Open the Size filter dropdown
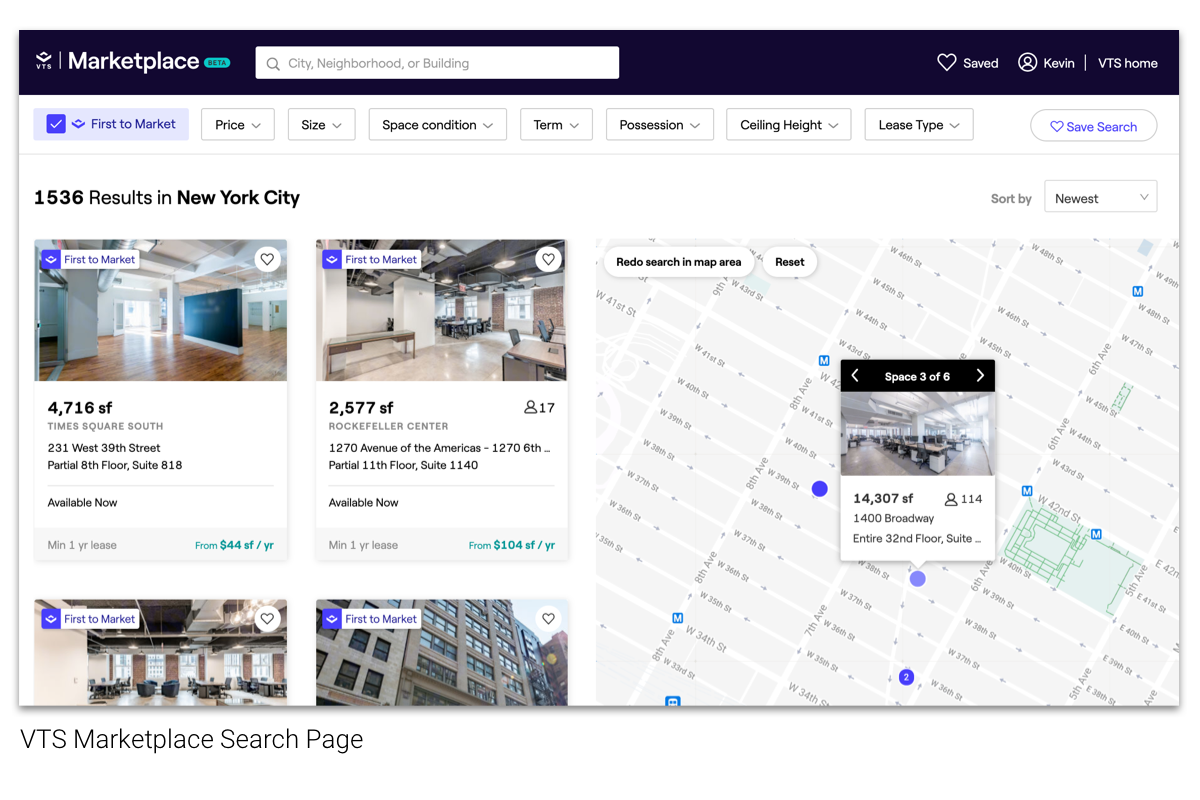Screen dimensions: 1200x800 (322, 125)
